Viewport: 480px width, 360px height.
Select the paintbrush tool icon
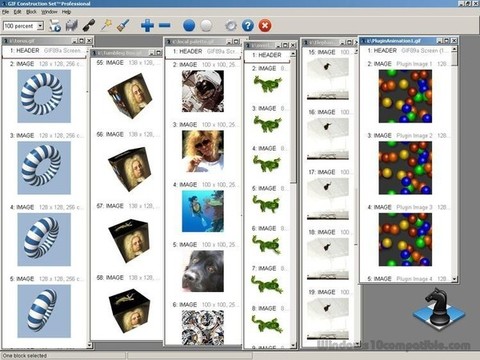[x=123, y=25]
